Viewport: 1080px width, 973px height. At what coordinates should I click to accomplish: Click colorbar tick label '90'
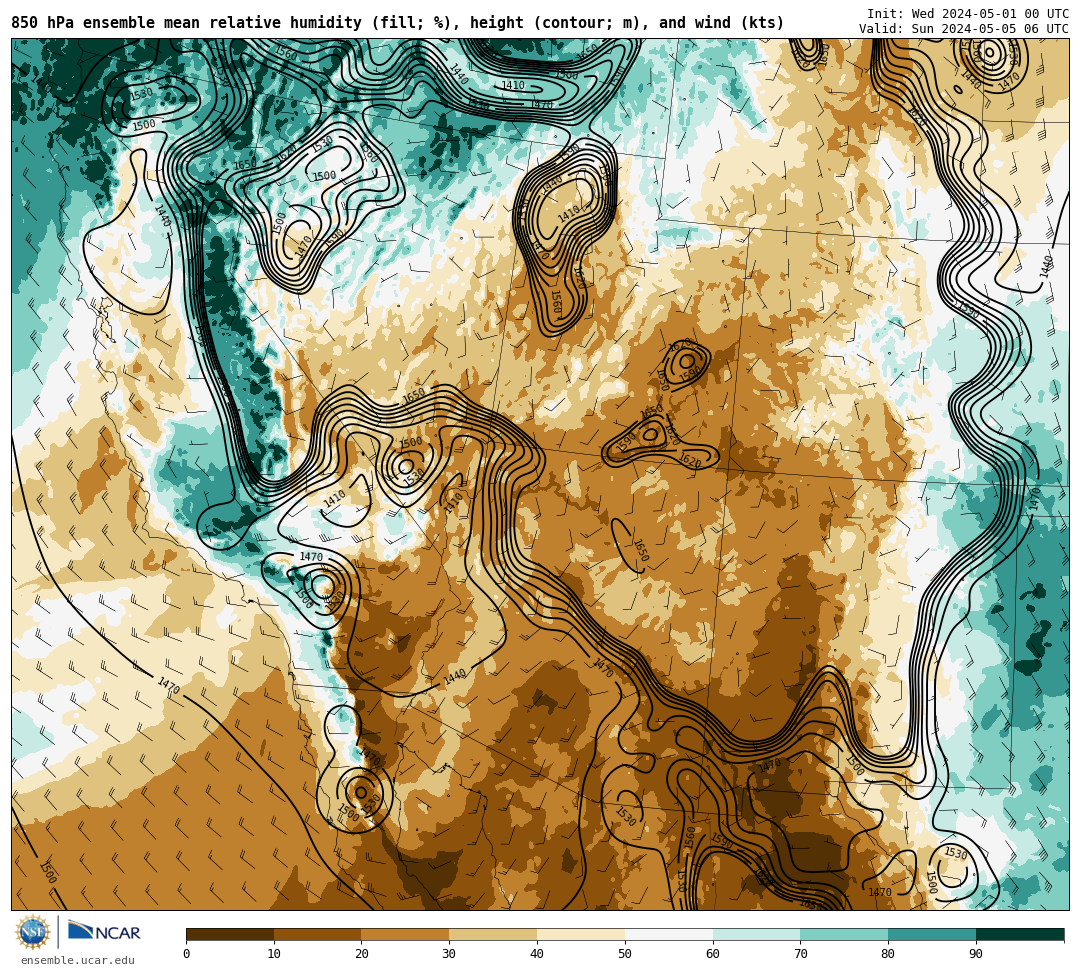tap(977, 954)
